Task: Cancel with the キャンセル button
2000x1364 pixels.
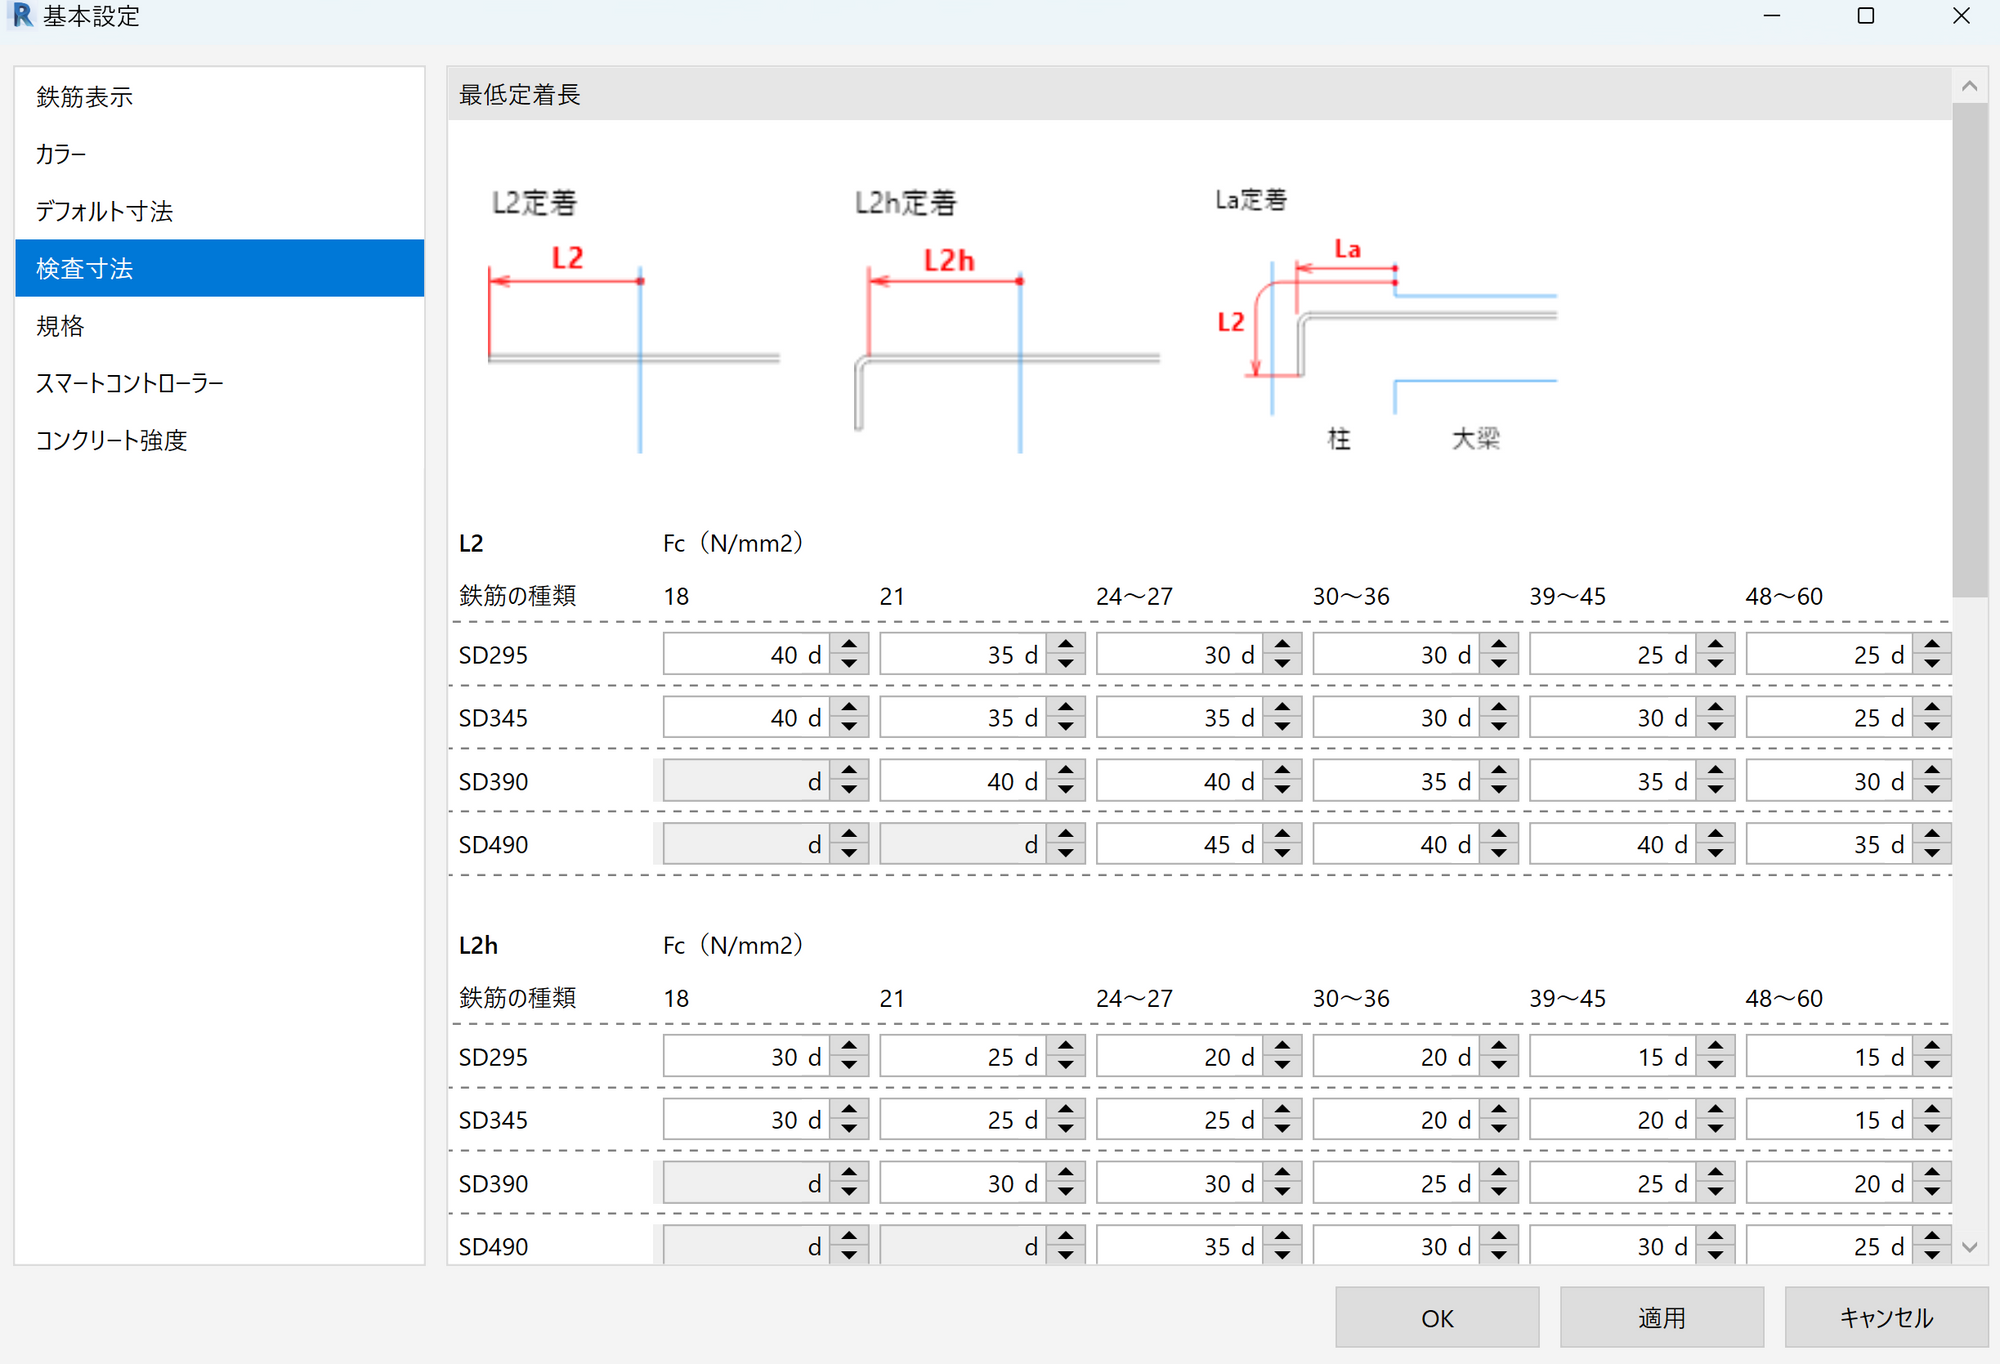Action: click(1885, 1317)
